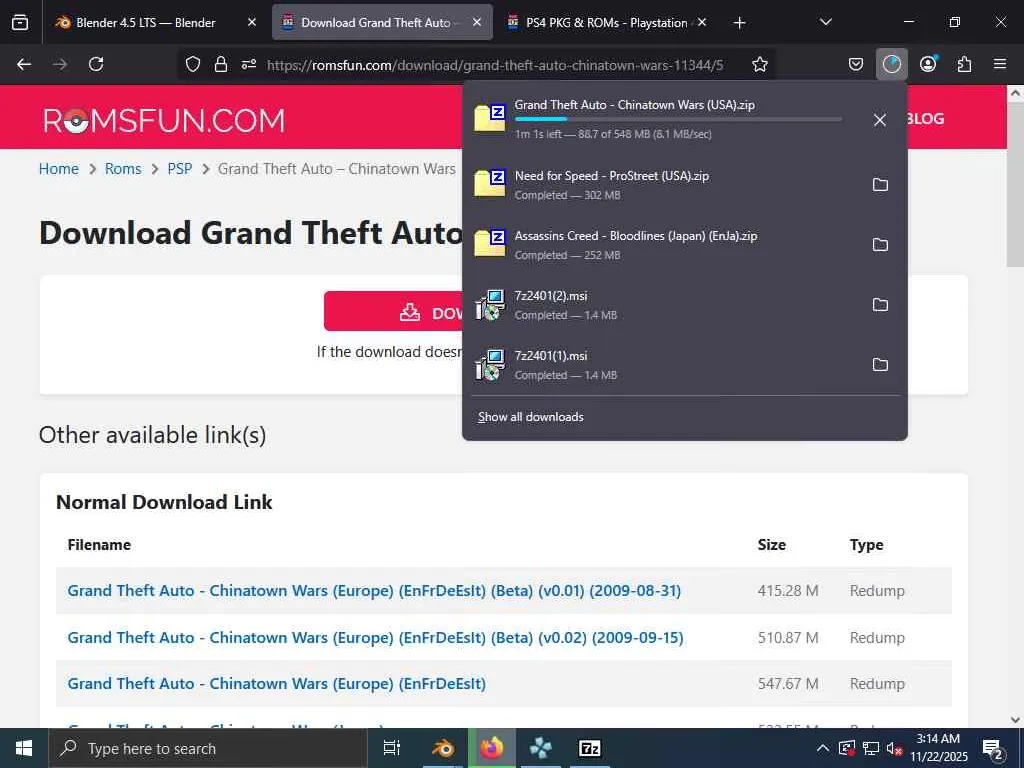View site security padlock info
The image size is (1024, 768).
coord(221,64)
